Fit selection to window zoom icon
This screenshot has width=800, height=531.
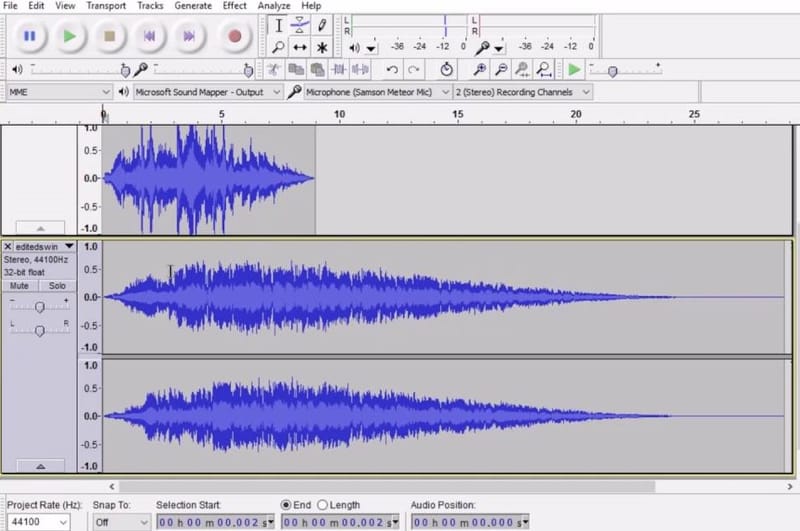pyautogui.click(x=522, y=69)
